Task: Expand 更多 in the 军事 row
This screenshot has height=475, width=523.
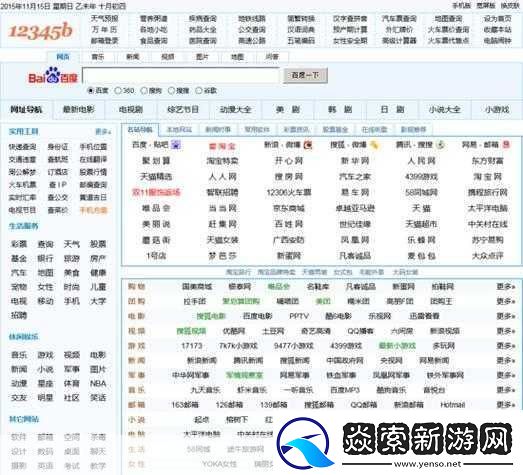Action: [506, 375]
